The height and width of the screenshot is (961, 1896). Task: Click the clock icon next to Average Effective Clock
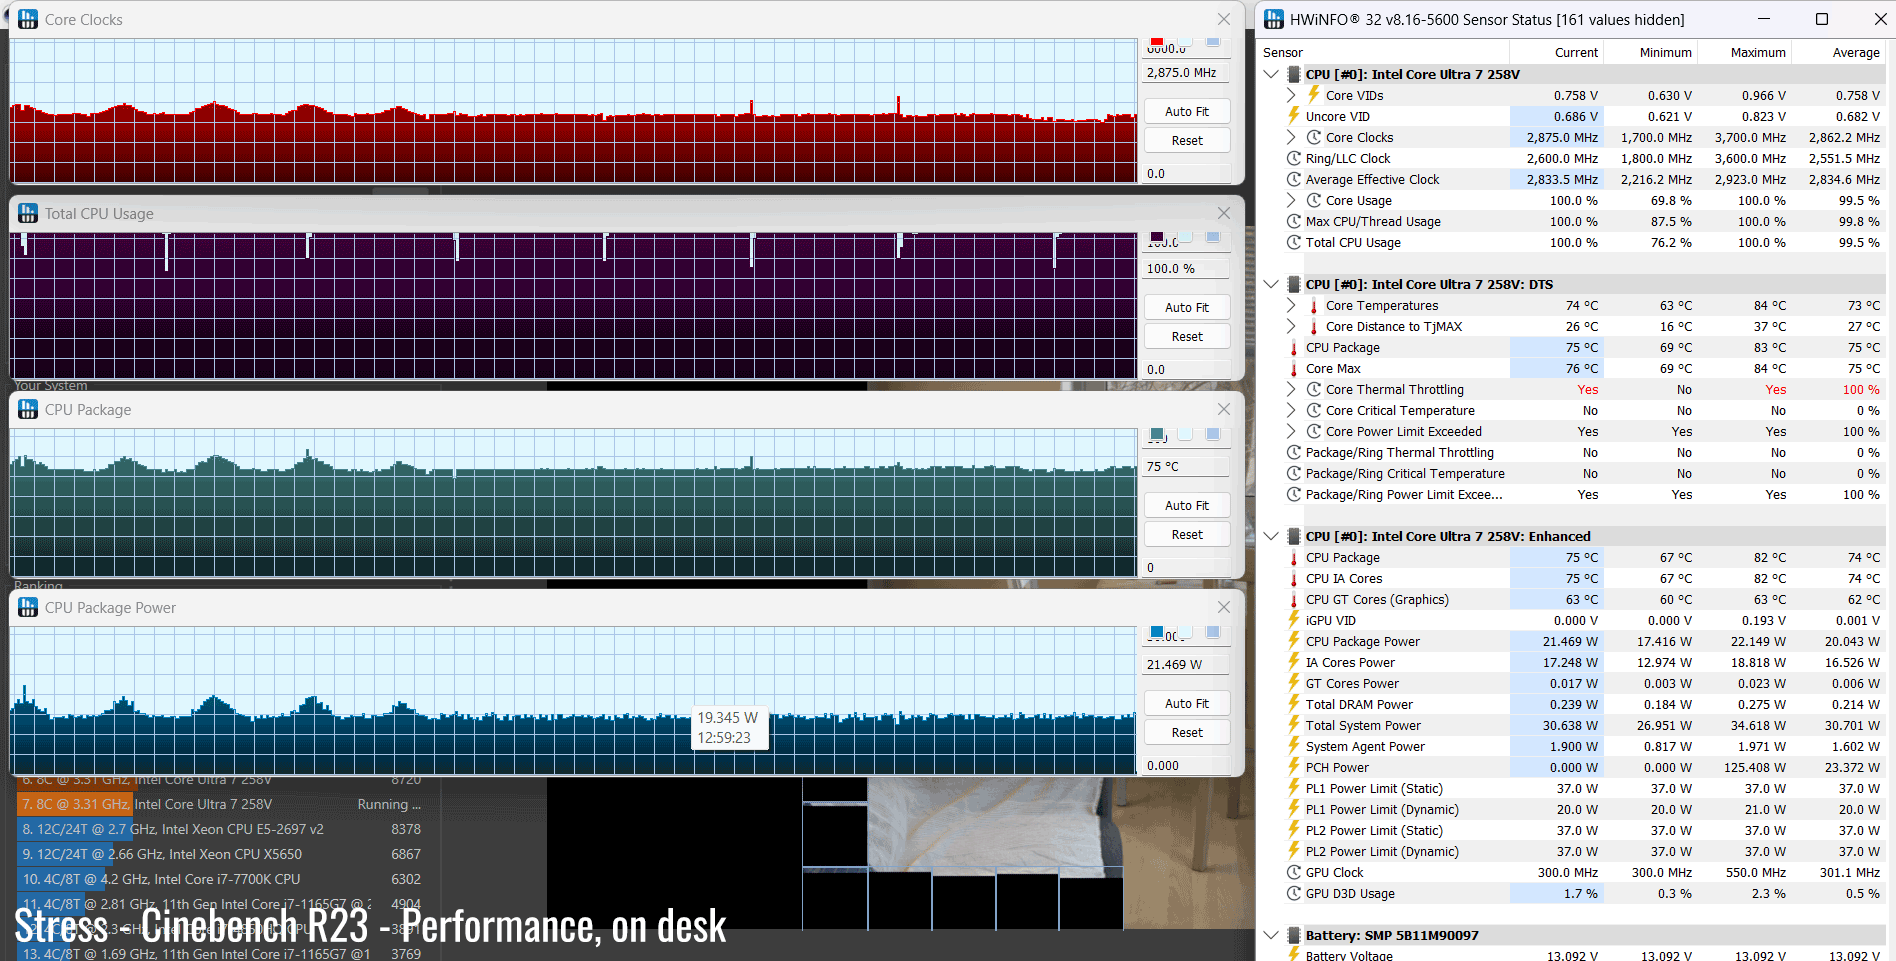[1294, 179]
